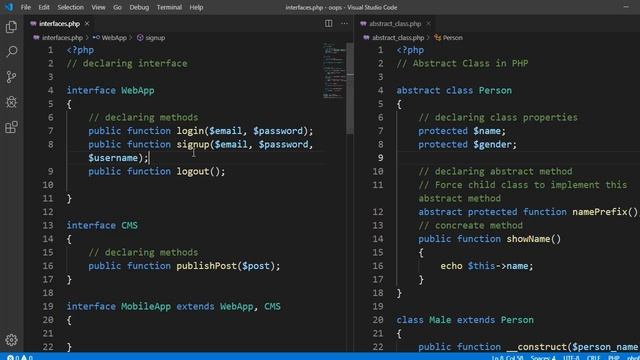The image size is (640, 360).
Task: Click 'echo $this->name;' statement
Action: 487,266
